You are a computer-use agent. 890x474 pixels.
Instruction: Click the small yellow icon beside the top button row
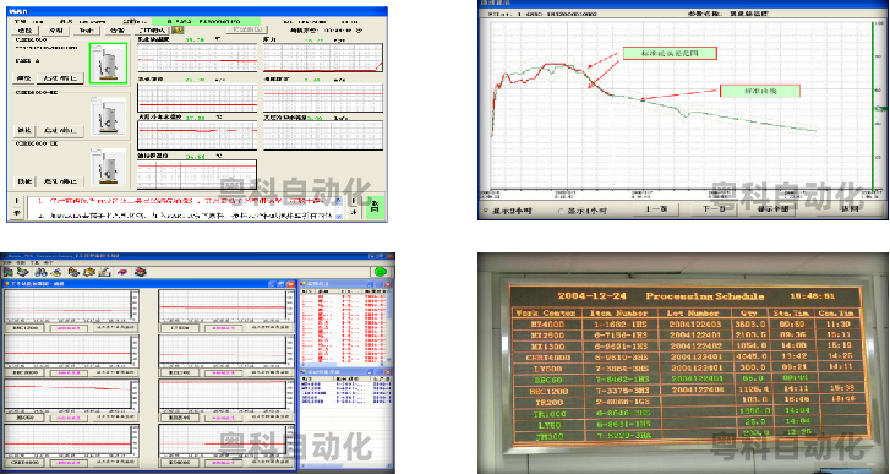(x=178, y=30)
